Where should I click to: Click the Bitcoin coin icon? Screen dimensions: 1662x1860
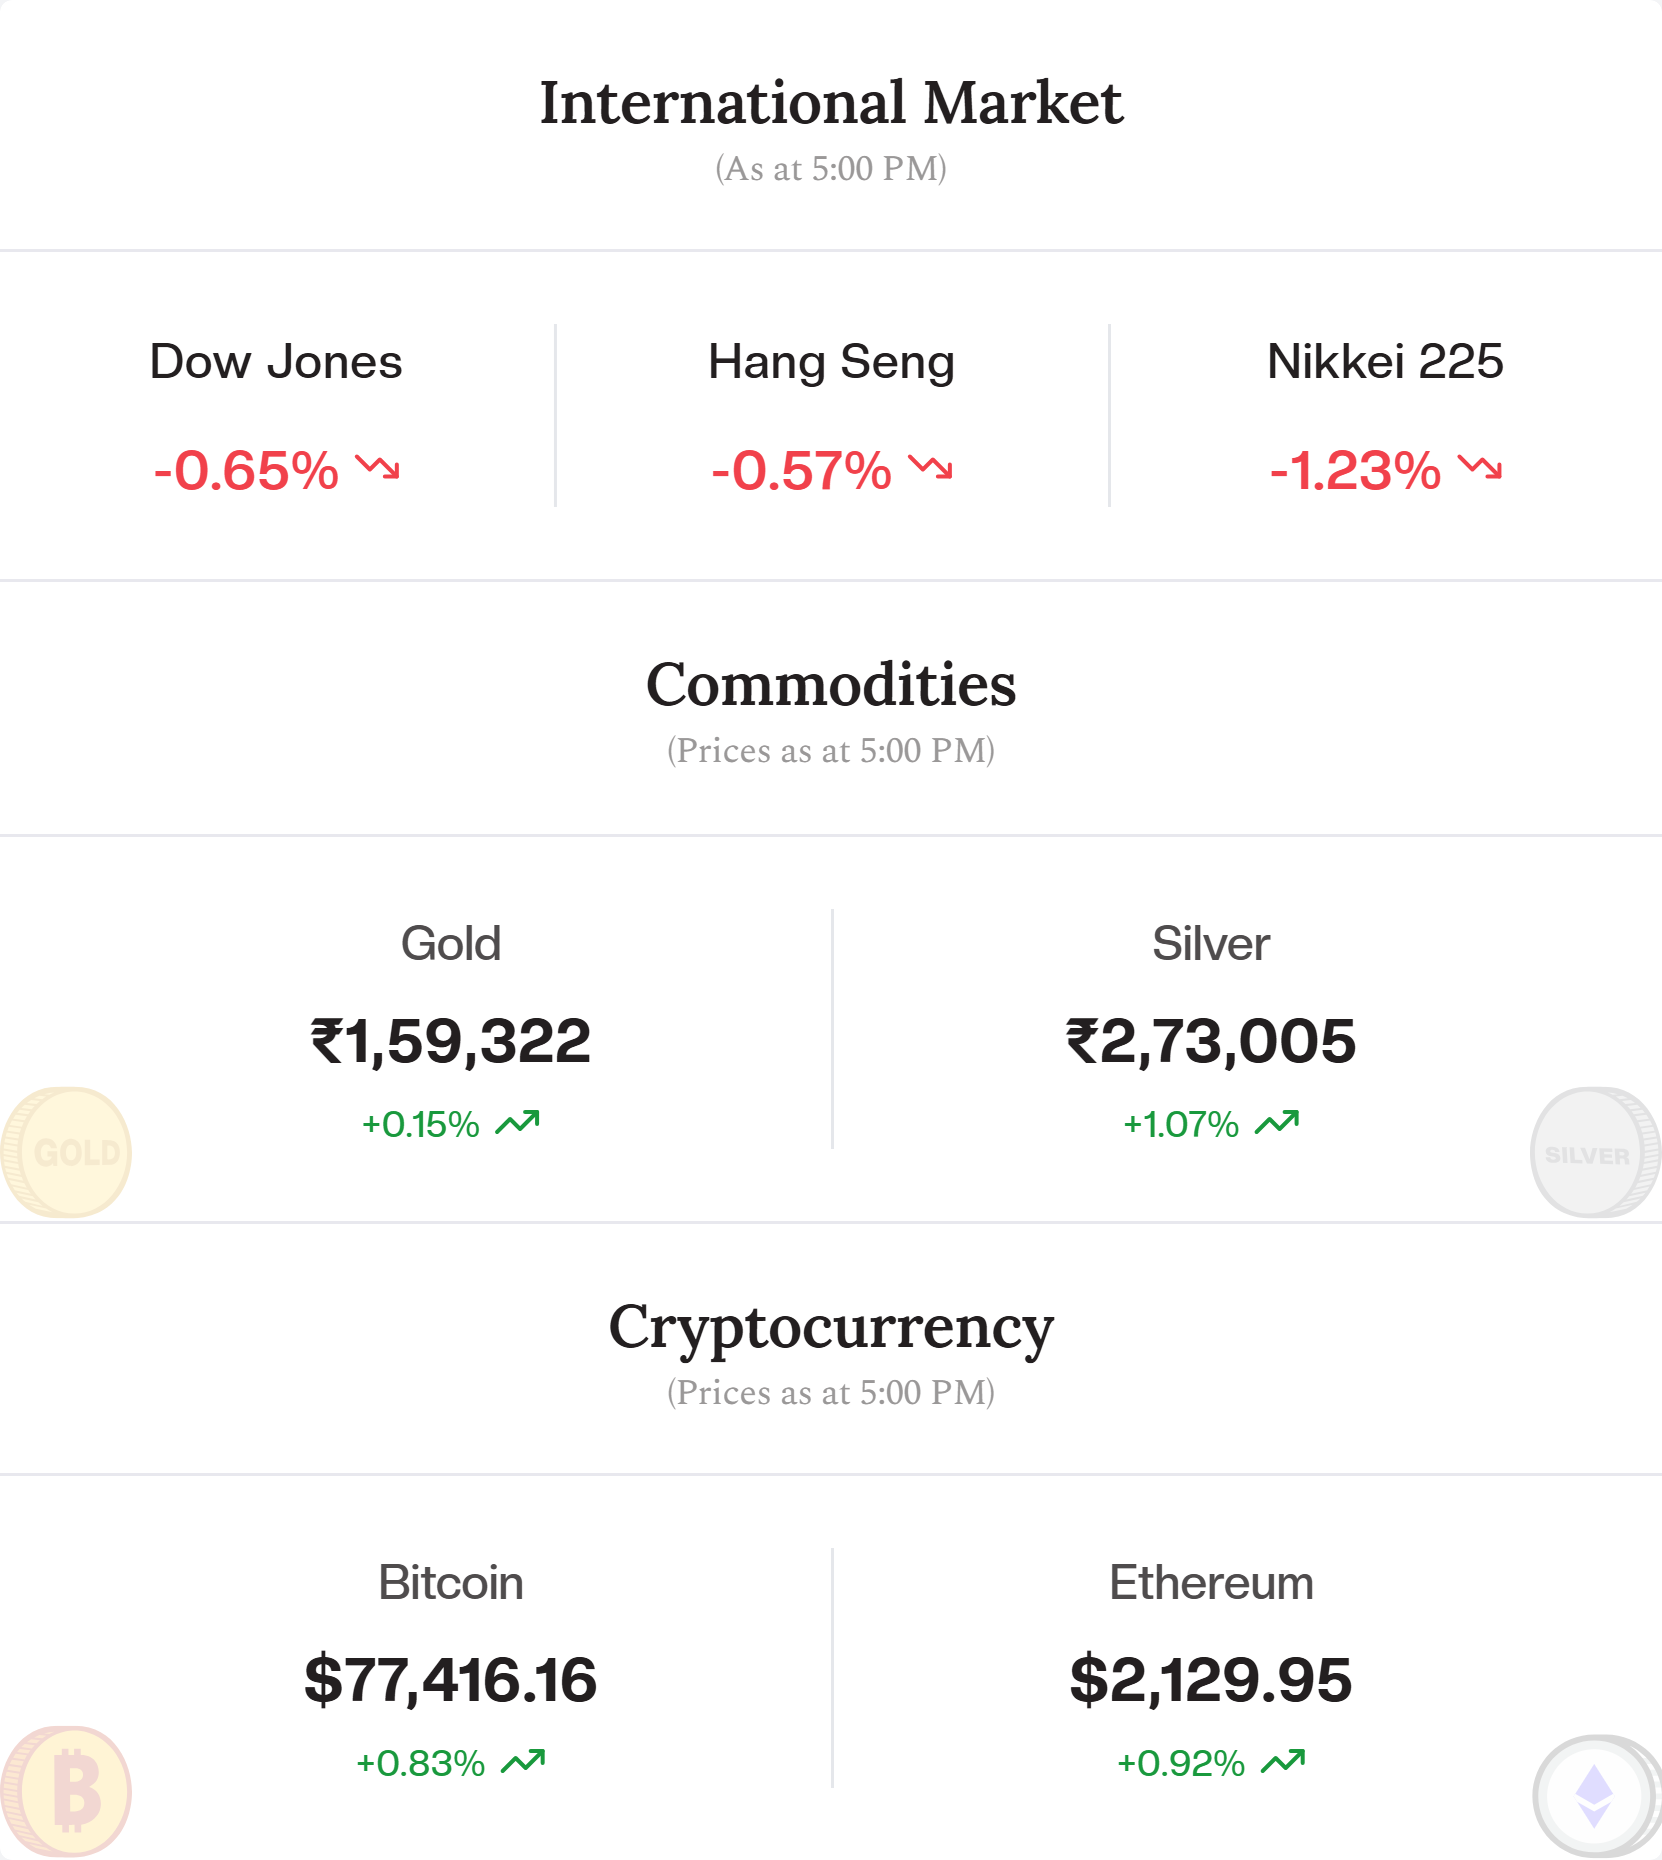(x=66, y=1791)
